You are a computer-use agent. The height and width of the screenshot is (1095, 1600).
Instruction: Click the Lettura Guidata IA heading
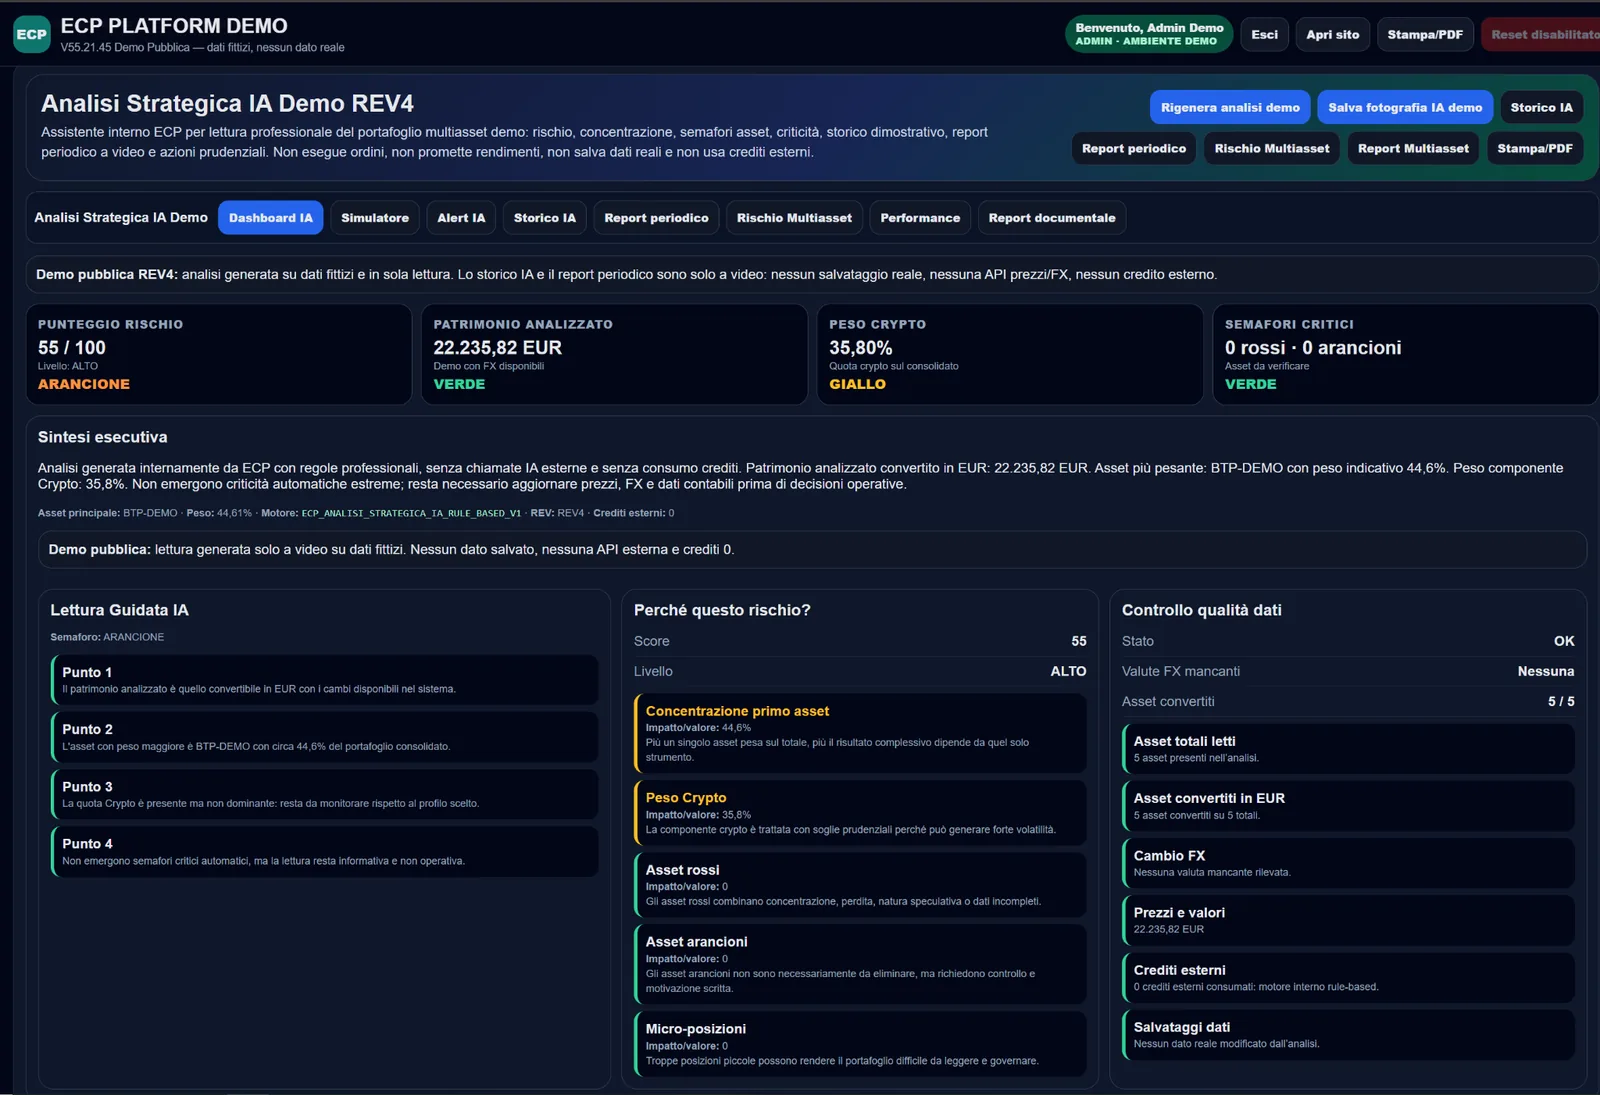(119, 610)
